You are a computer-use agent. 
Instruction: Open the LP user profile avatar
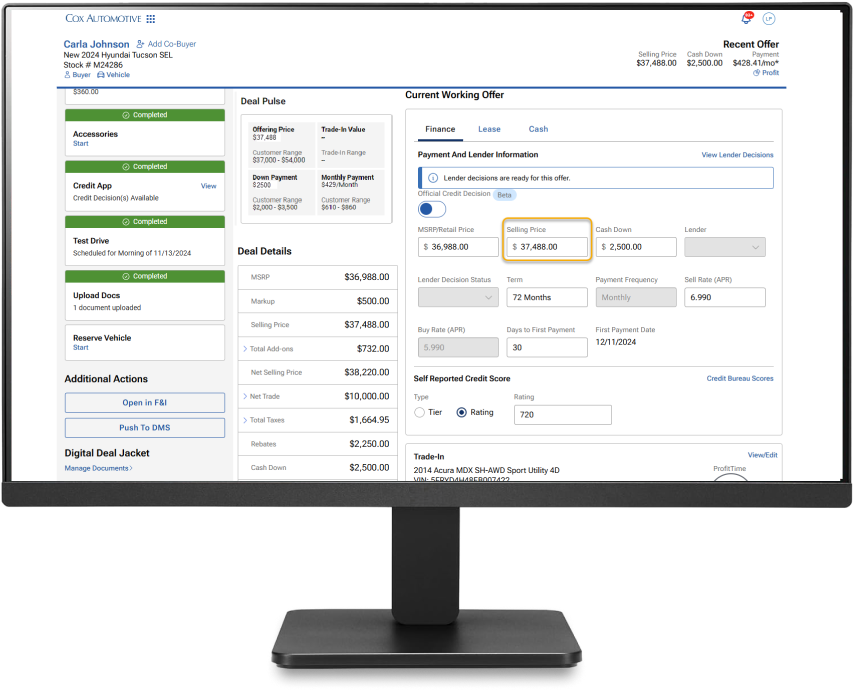(769, 19)
